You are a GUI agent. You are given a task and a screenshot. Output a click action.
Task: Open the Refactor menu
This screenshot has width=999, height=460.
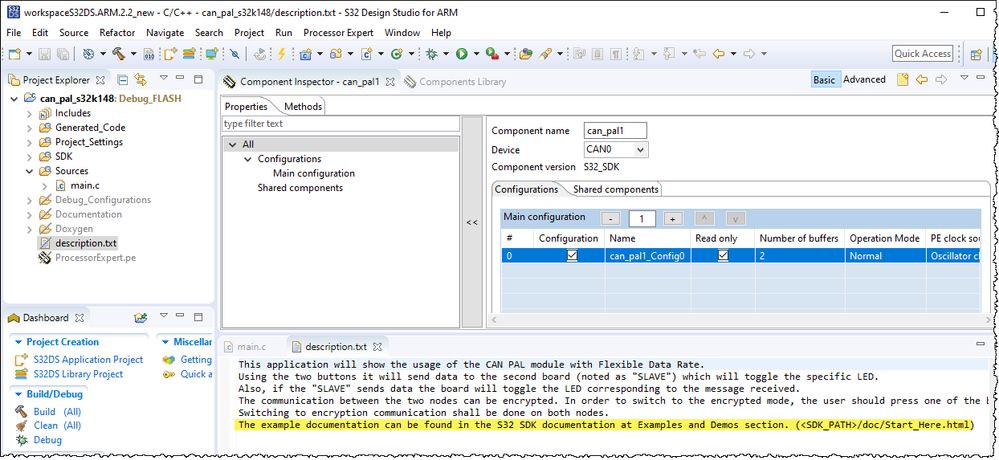pyautogui.click(x=117, y=32)
